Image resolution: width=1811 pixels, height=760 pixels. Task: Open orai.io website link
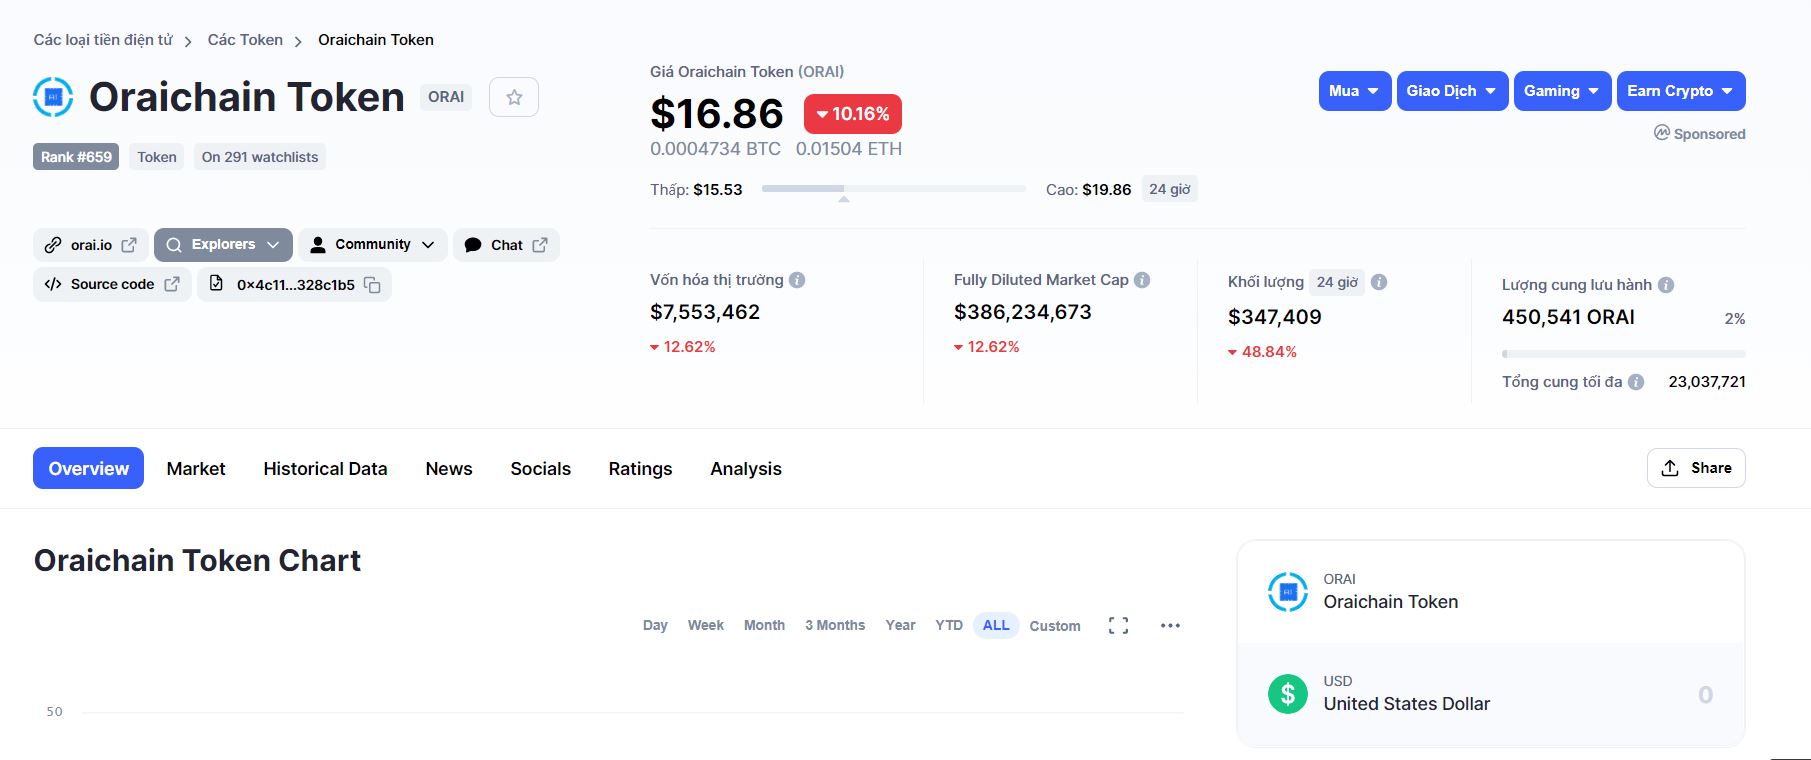coord(91,245)
